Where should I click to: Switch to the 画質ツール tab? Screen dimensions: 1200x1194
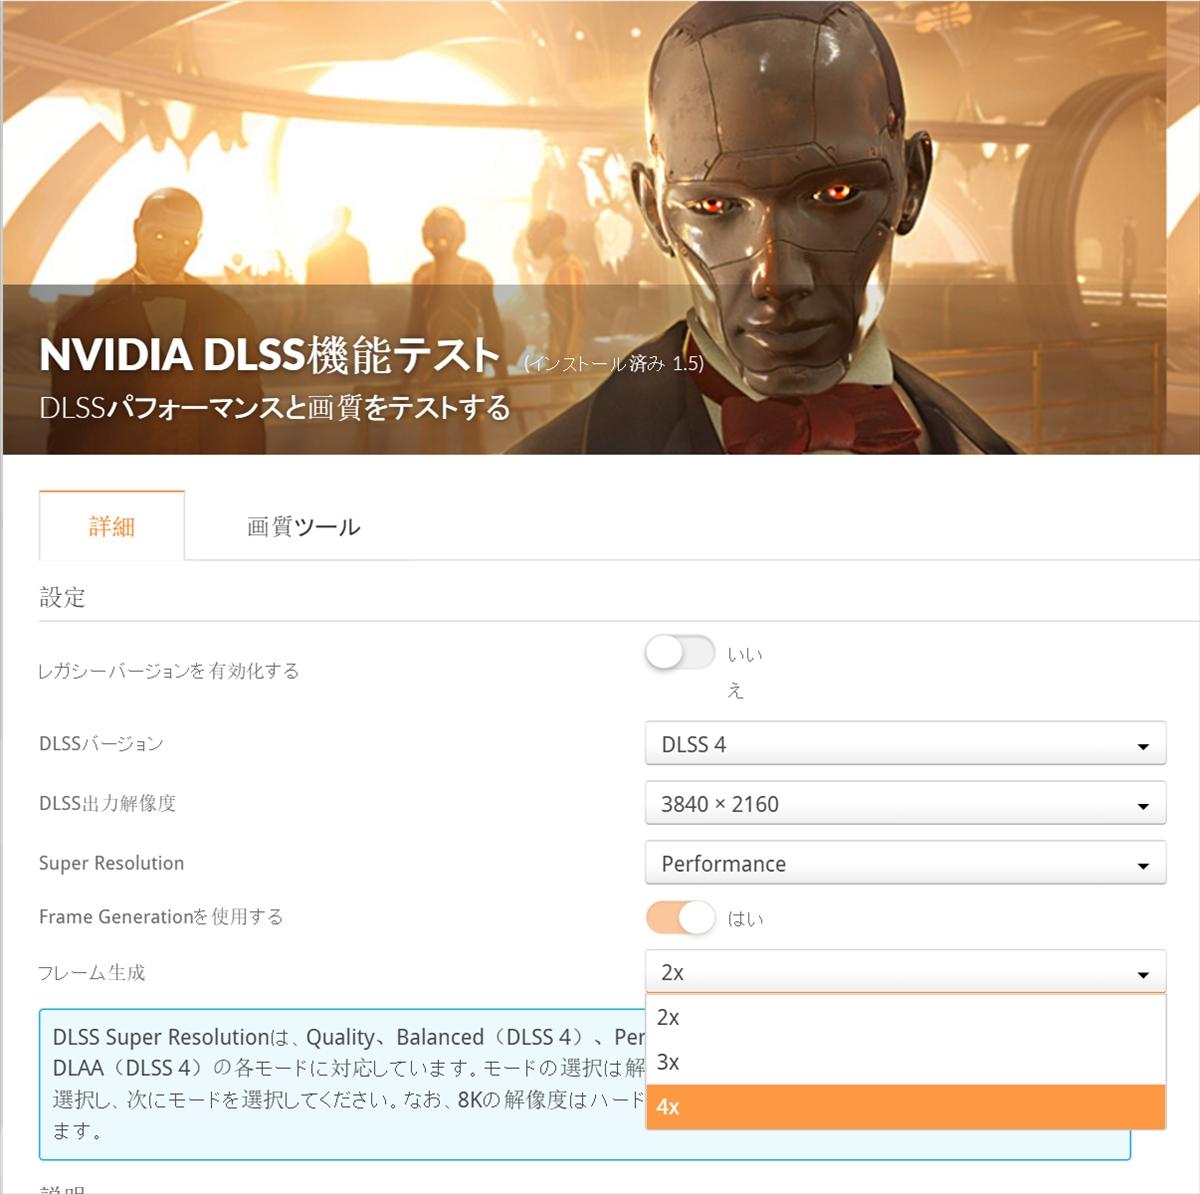click(304, 527)
